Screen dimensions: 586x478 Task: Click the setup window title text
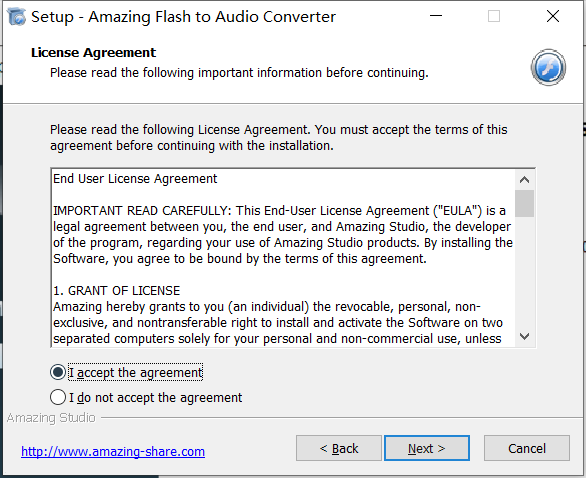click(183, 17)
